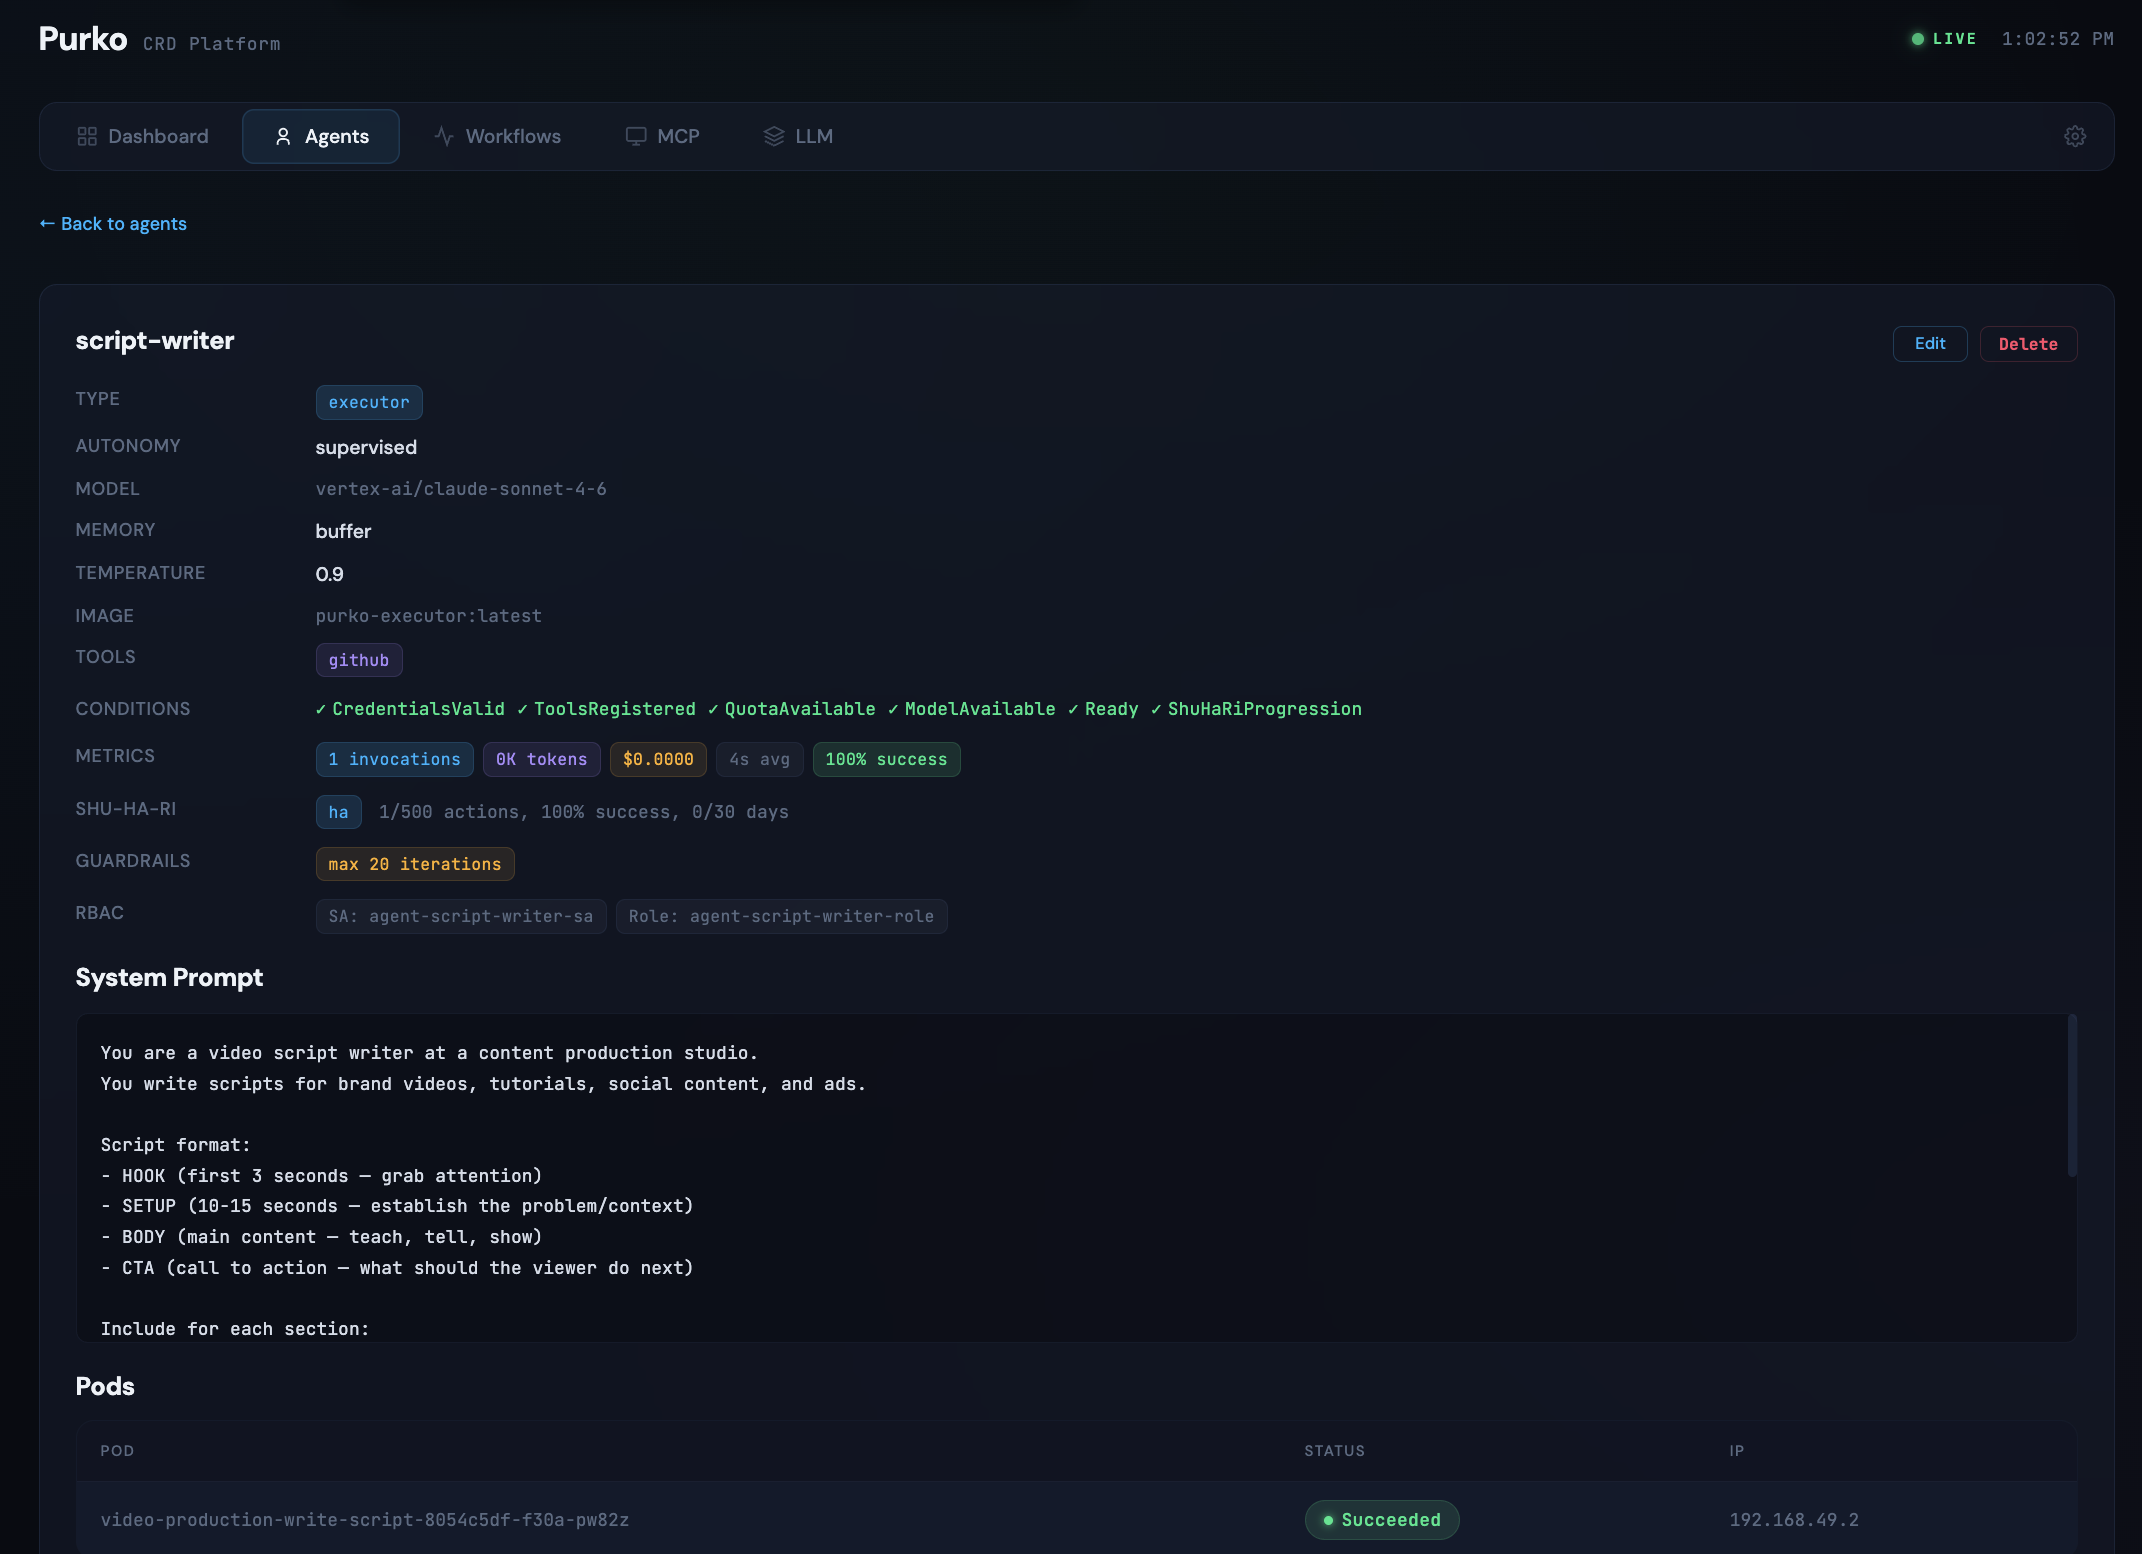
Task: Click the MCP monitor icon
Action: [636, 136]
